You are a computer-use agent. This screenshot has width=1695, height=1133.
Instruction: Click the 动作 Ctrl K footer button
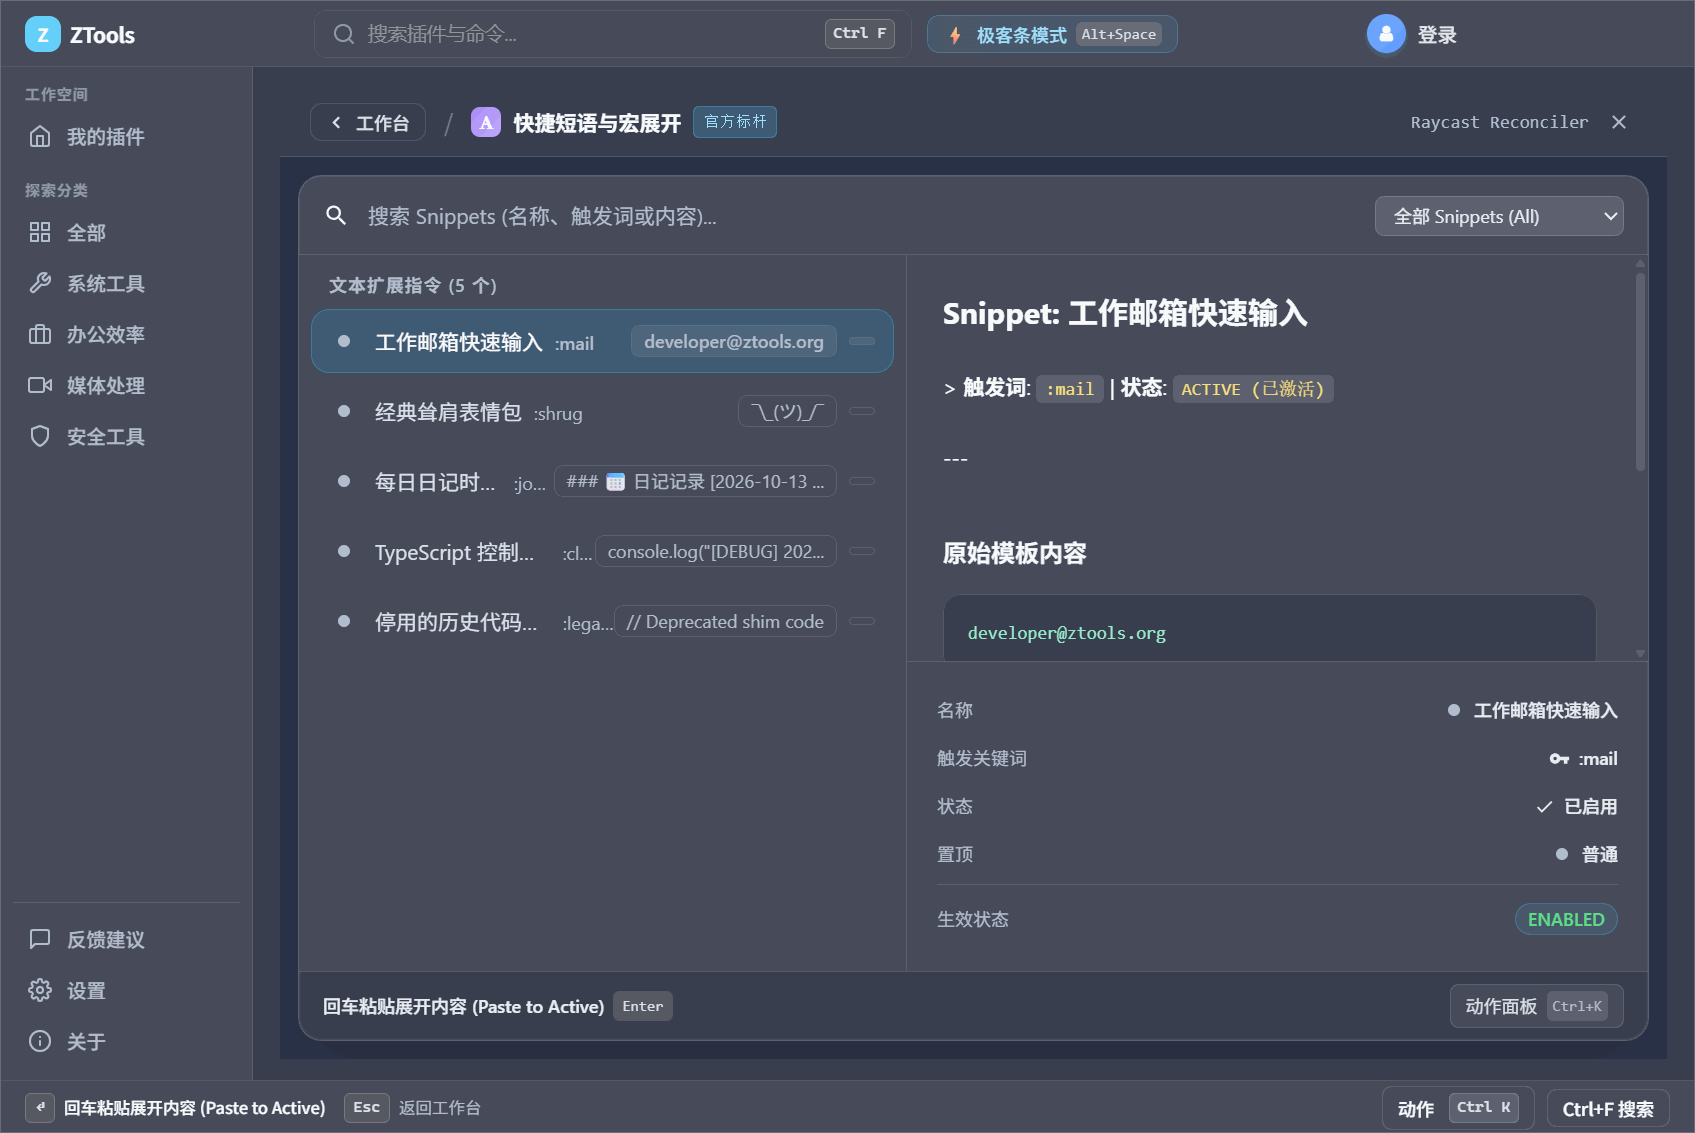tap(1458, 1108)
